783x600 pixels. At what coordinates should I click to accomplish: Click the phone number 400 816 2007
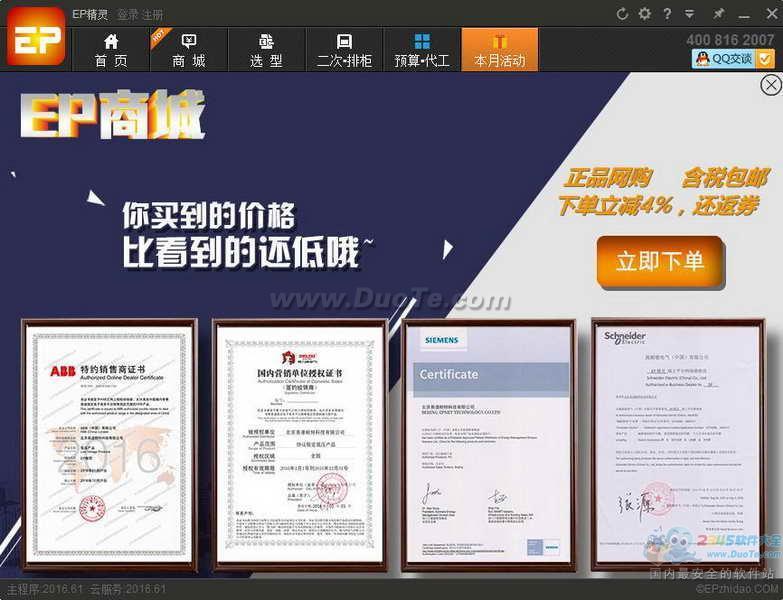click(730, 40)
